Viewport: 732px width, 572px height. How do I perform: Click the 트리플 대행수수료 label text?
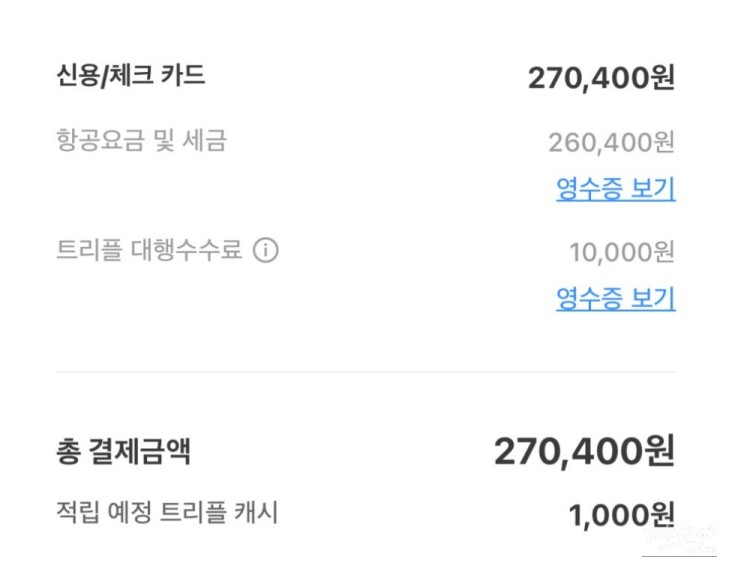coord(149,250)
